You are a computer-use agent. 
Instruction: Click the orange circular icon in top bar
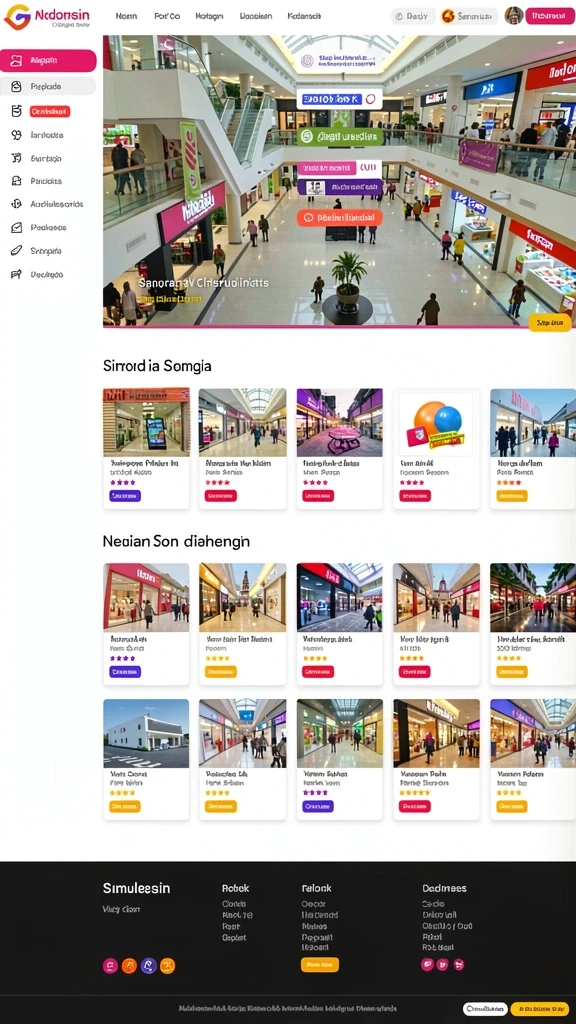(448, 16)
